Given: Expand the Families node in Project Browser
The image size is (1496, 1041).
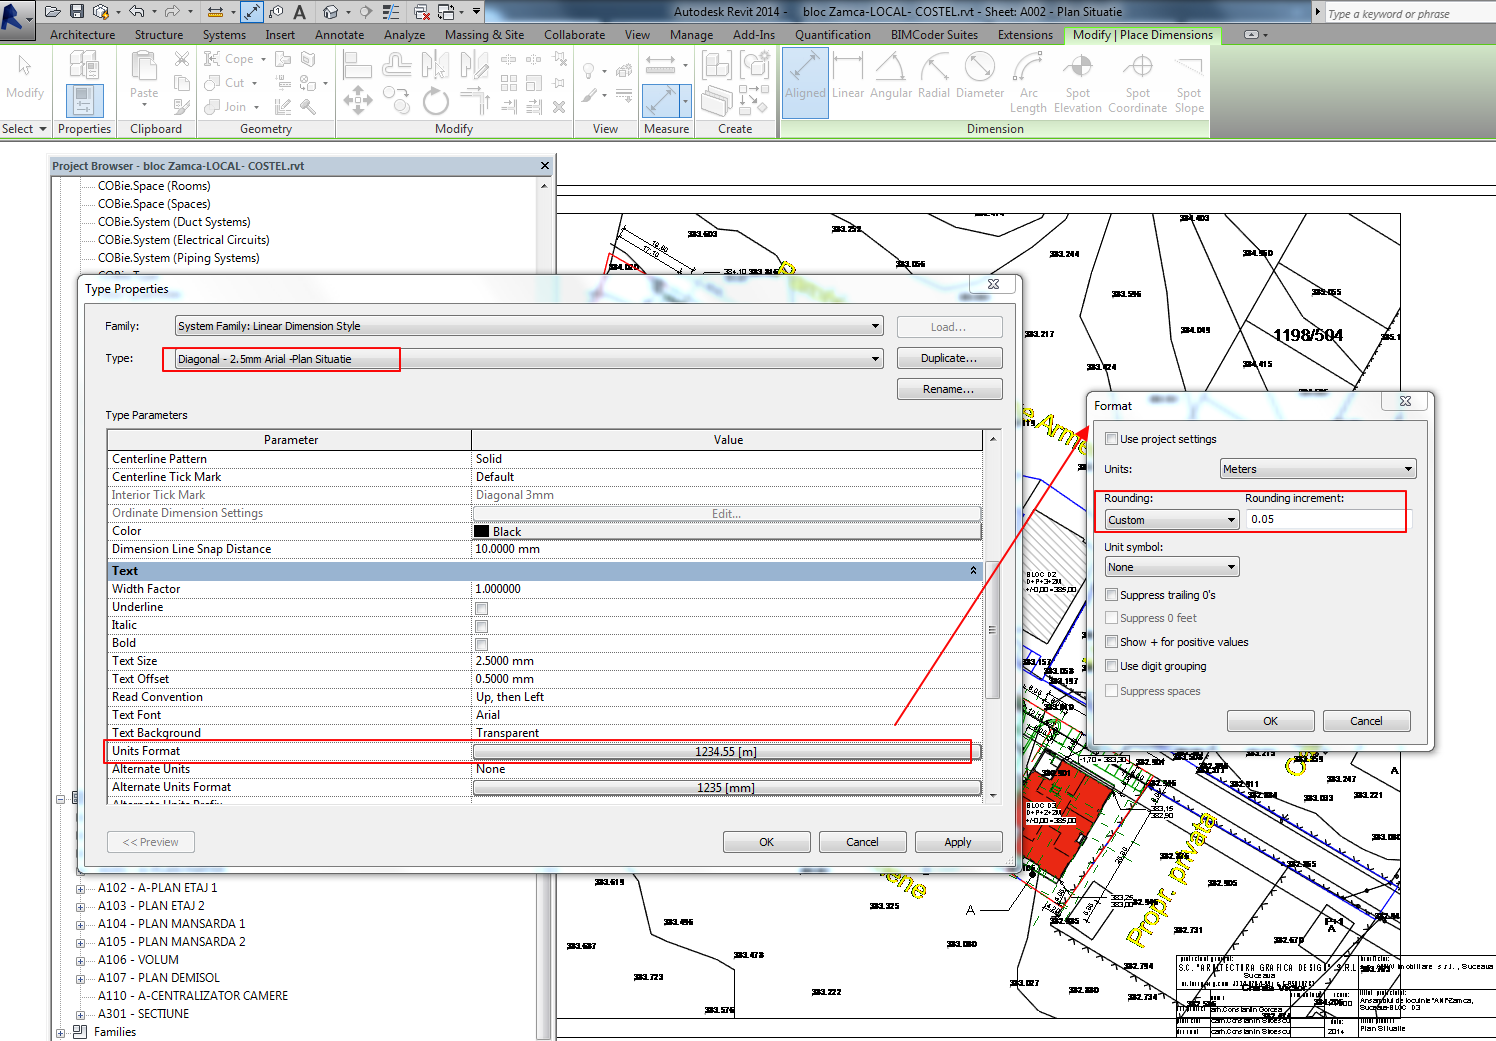Looking at the screenshot, I should 61,1033.
